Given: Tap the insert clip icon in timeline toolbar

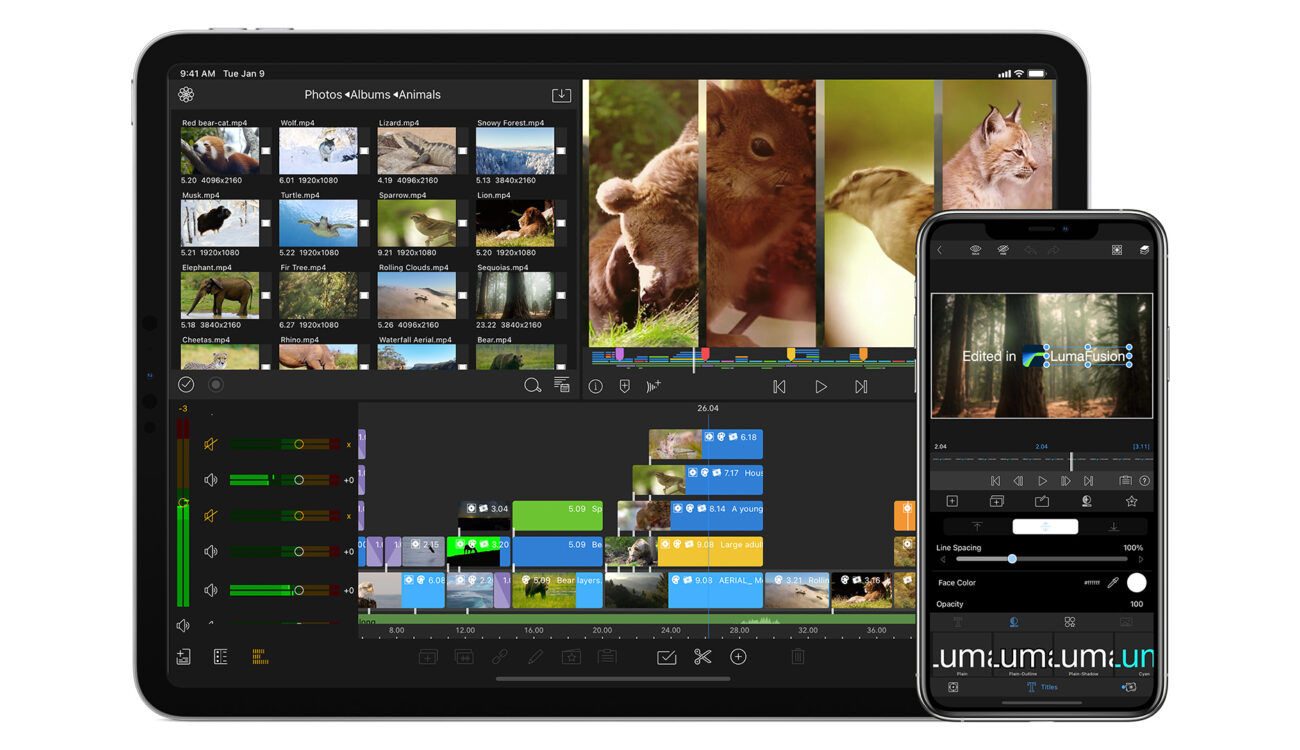Looking at the screenshot, I should pos(428,657).
